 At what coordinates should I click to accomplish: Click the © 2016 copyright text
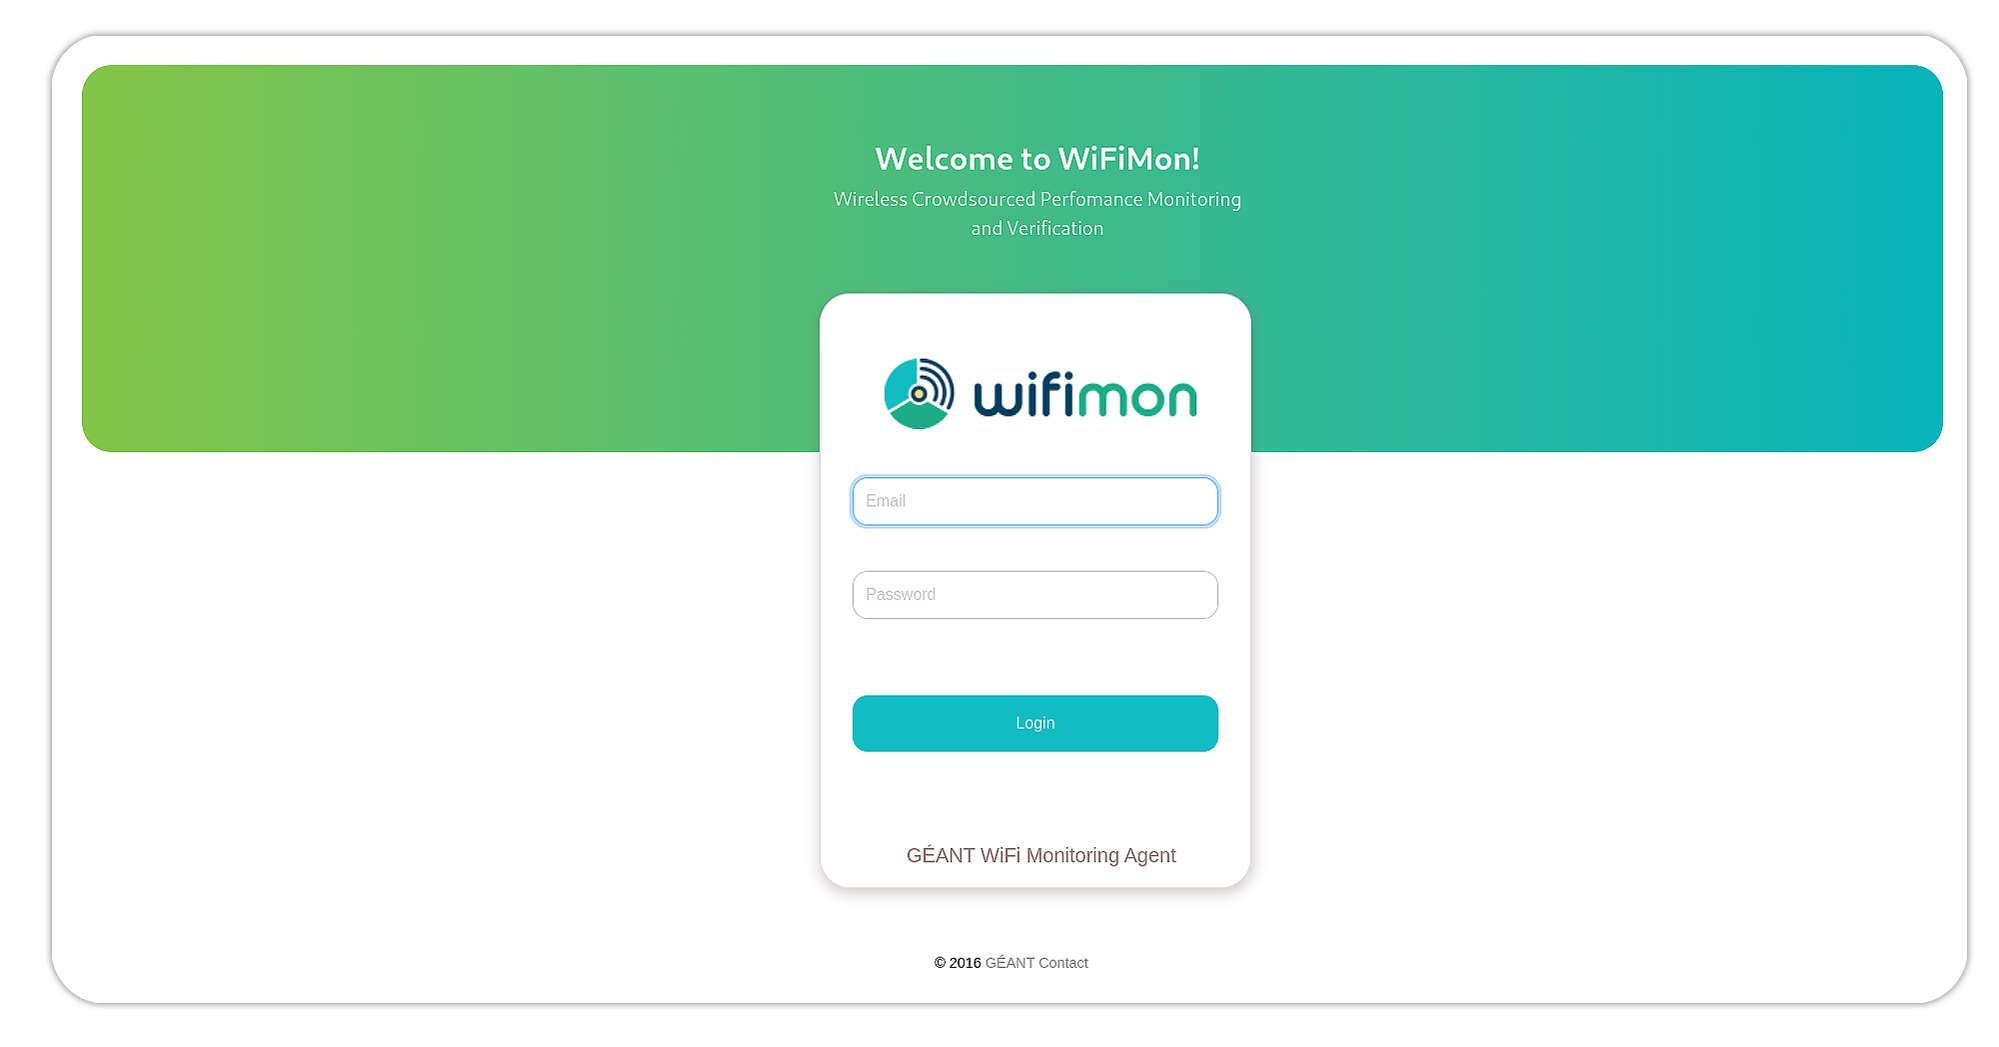point(957,963)
